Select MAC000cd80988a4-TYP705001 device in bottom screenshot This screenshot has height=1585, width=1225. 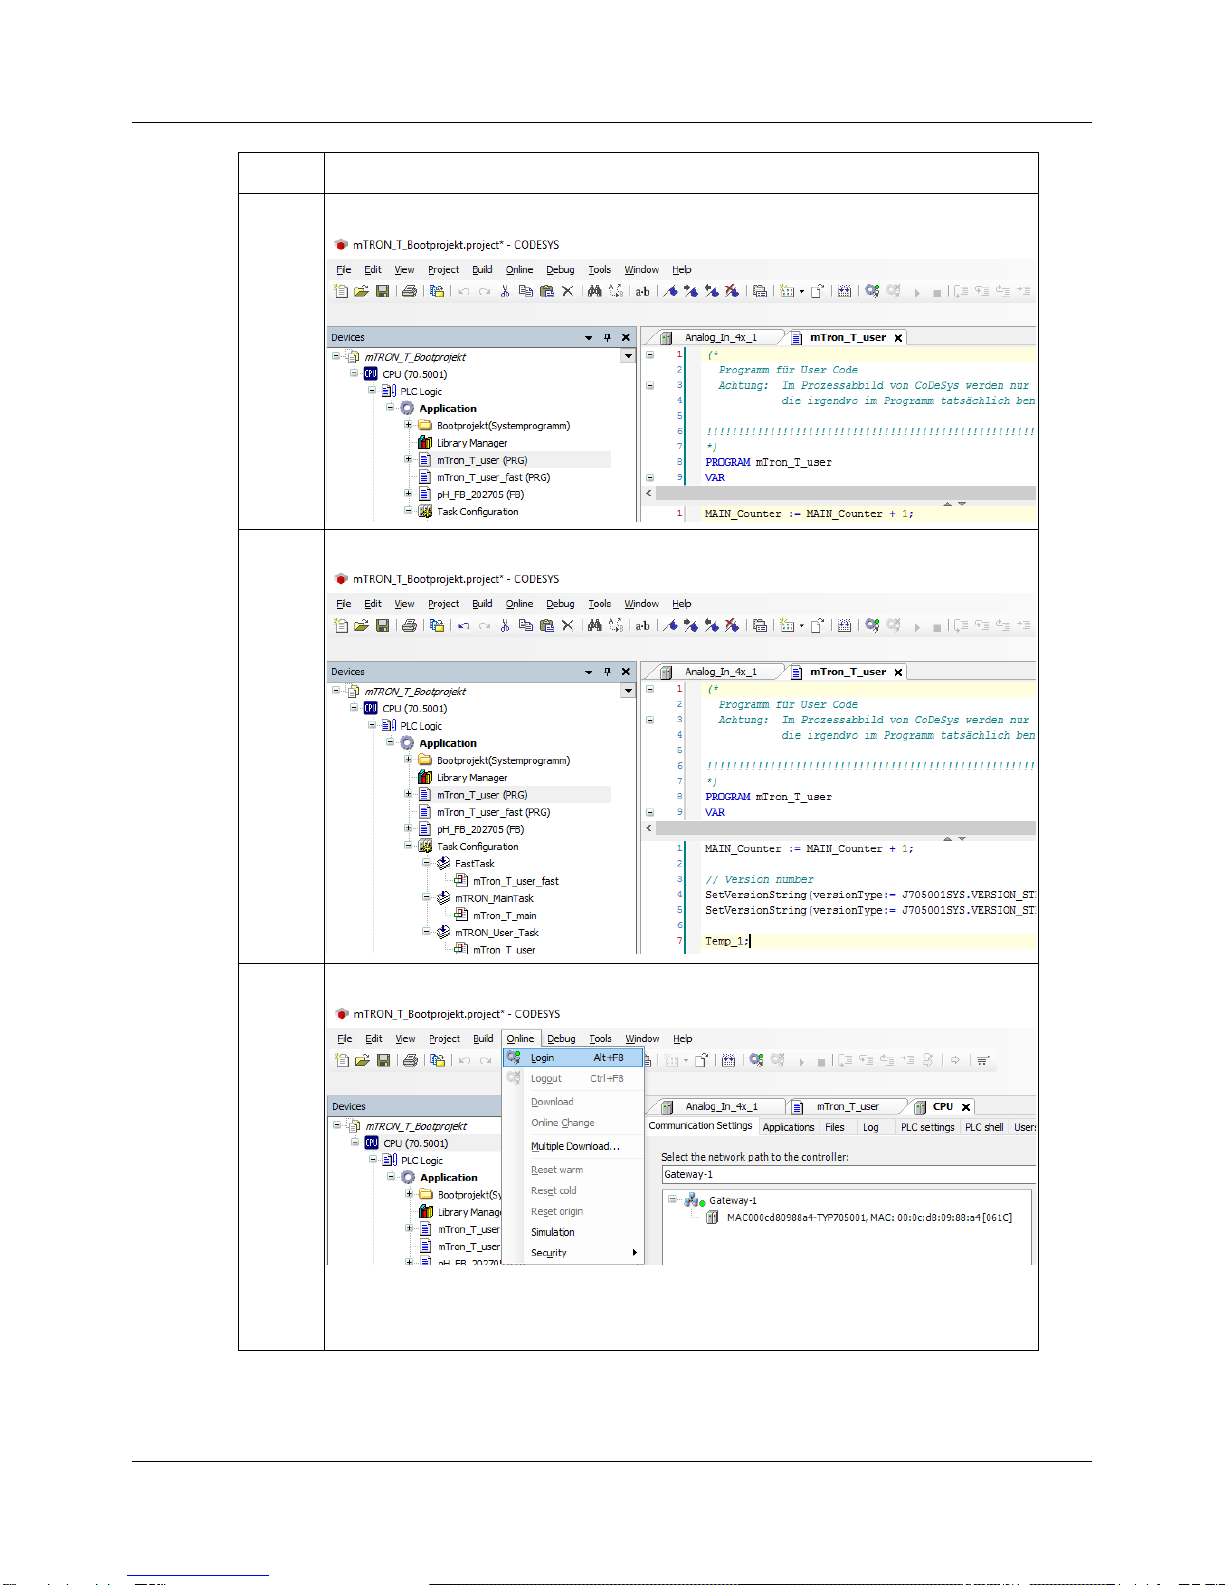pos(869,1217)
